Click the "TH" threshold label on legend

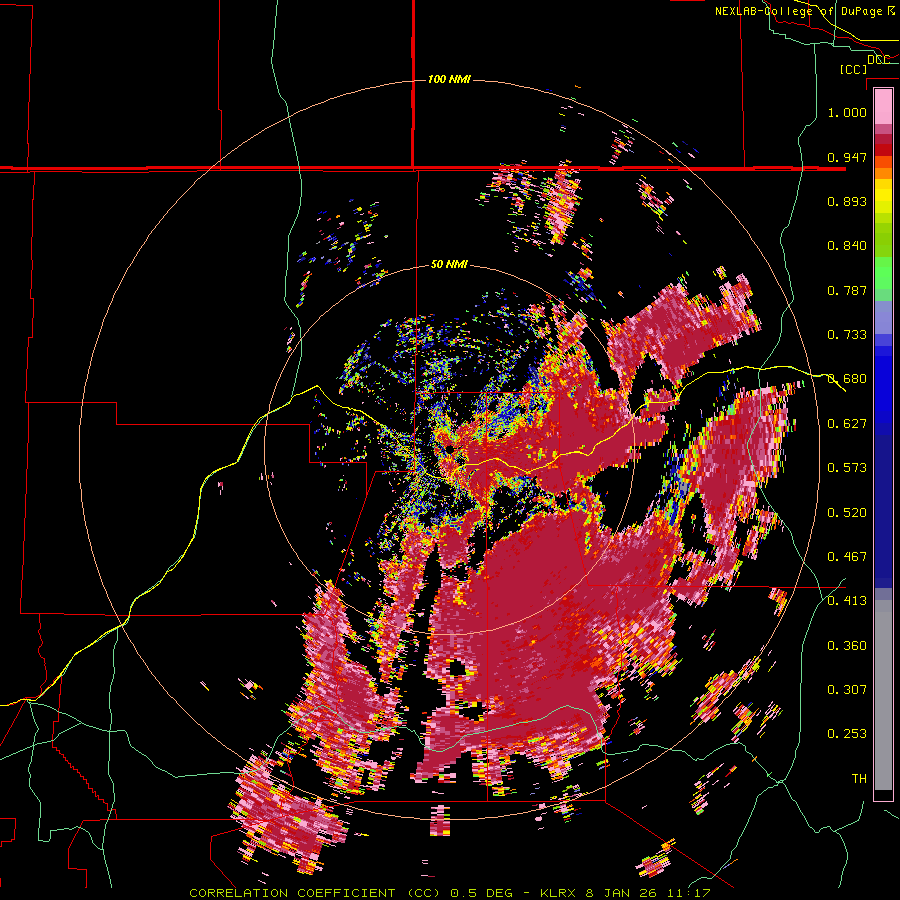[x=859, y=779]
